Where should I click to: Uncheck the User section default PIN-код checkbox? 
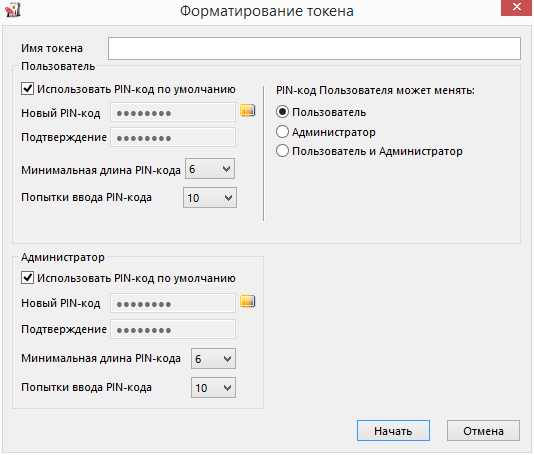click(27, 89)
